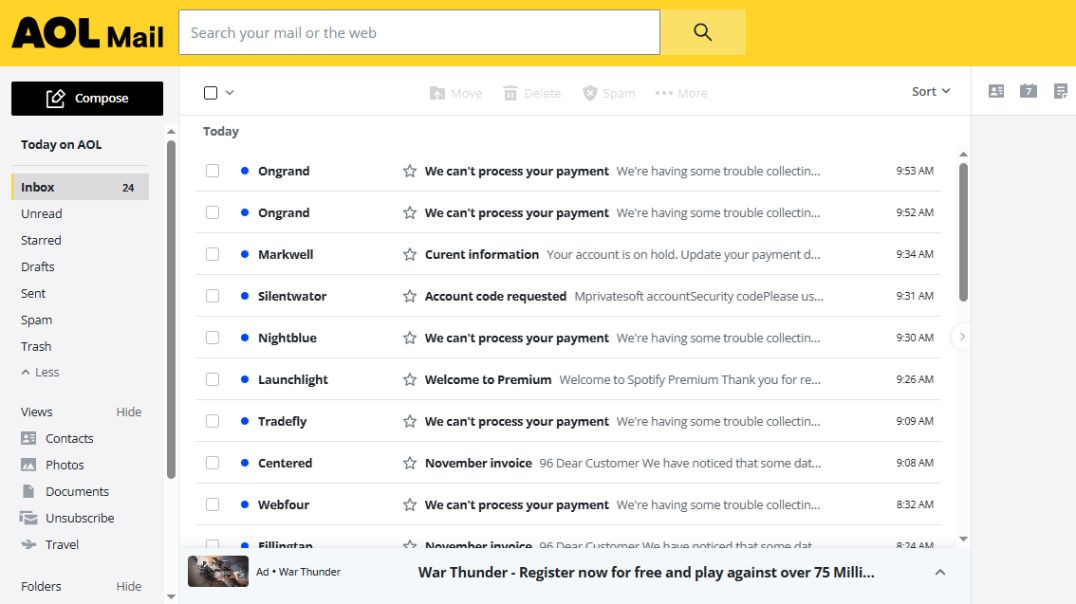1076x604 pixels.
Task: Go to the Spam folder
Action: coord(36,320)
